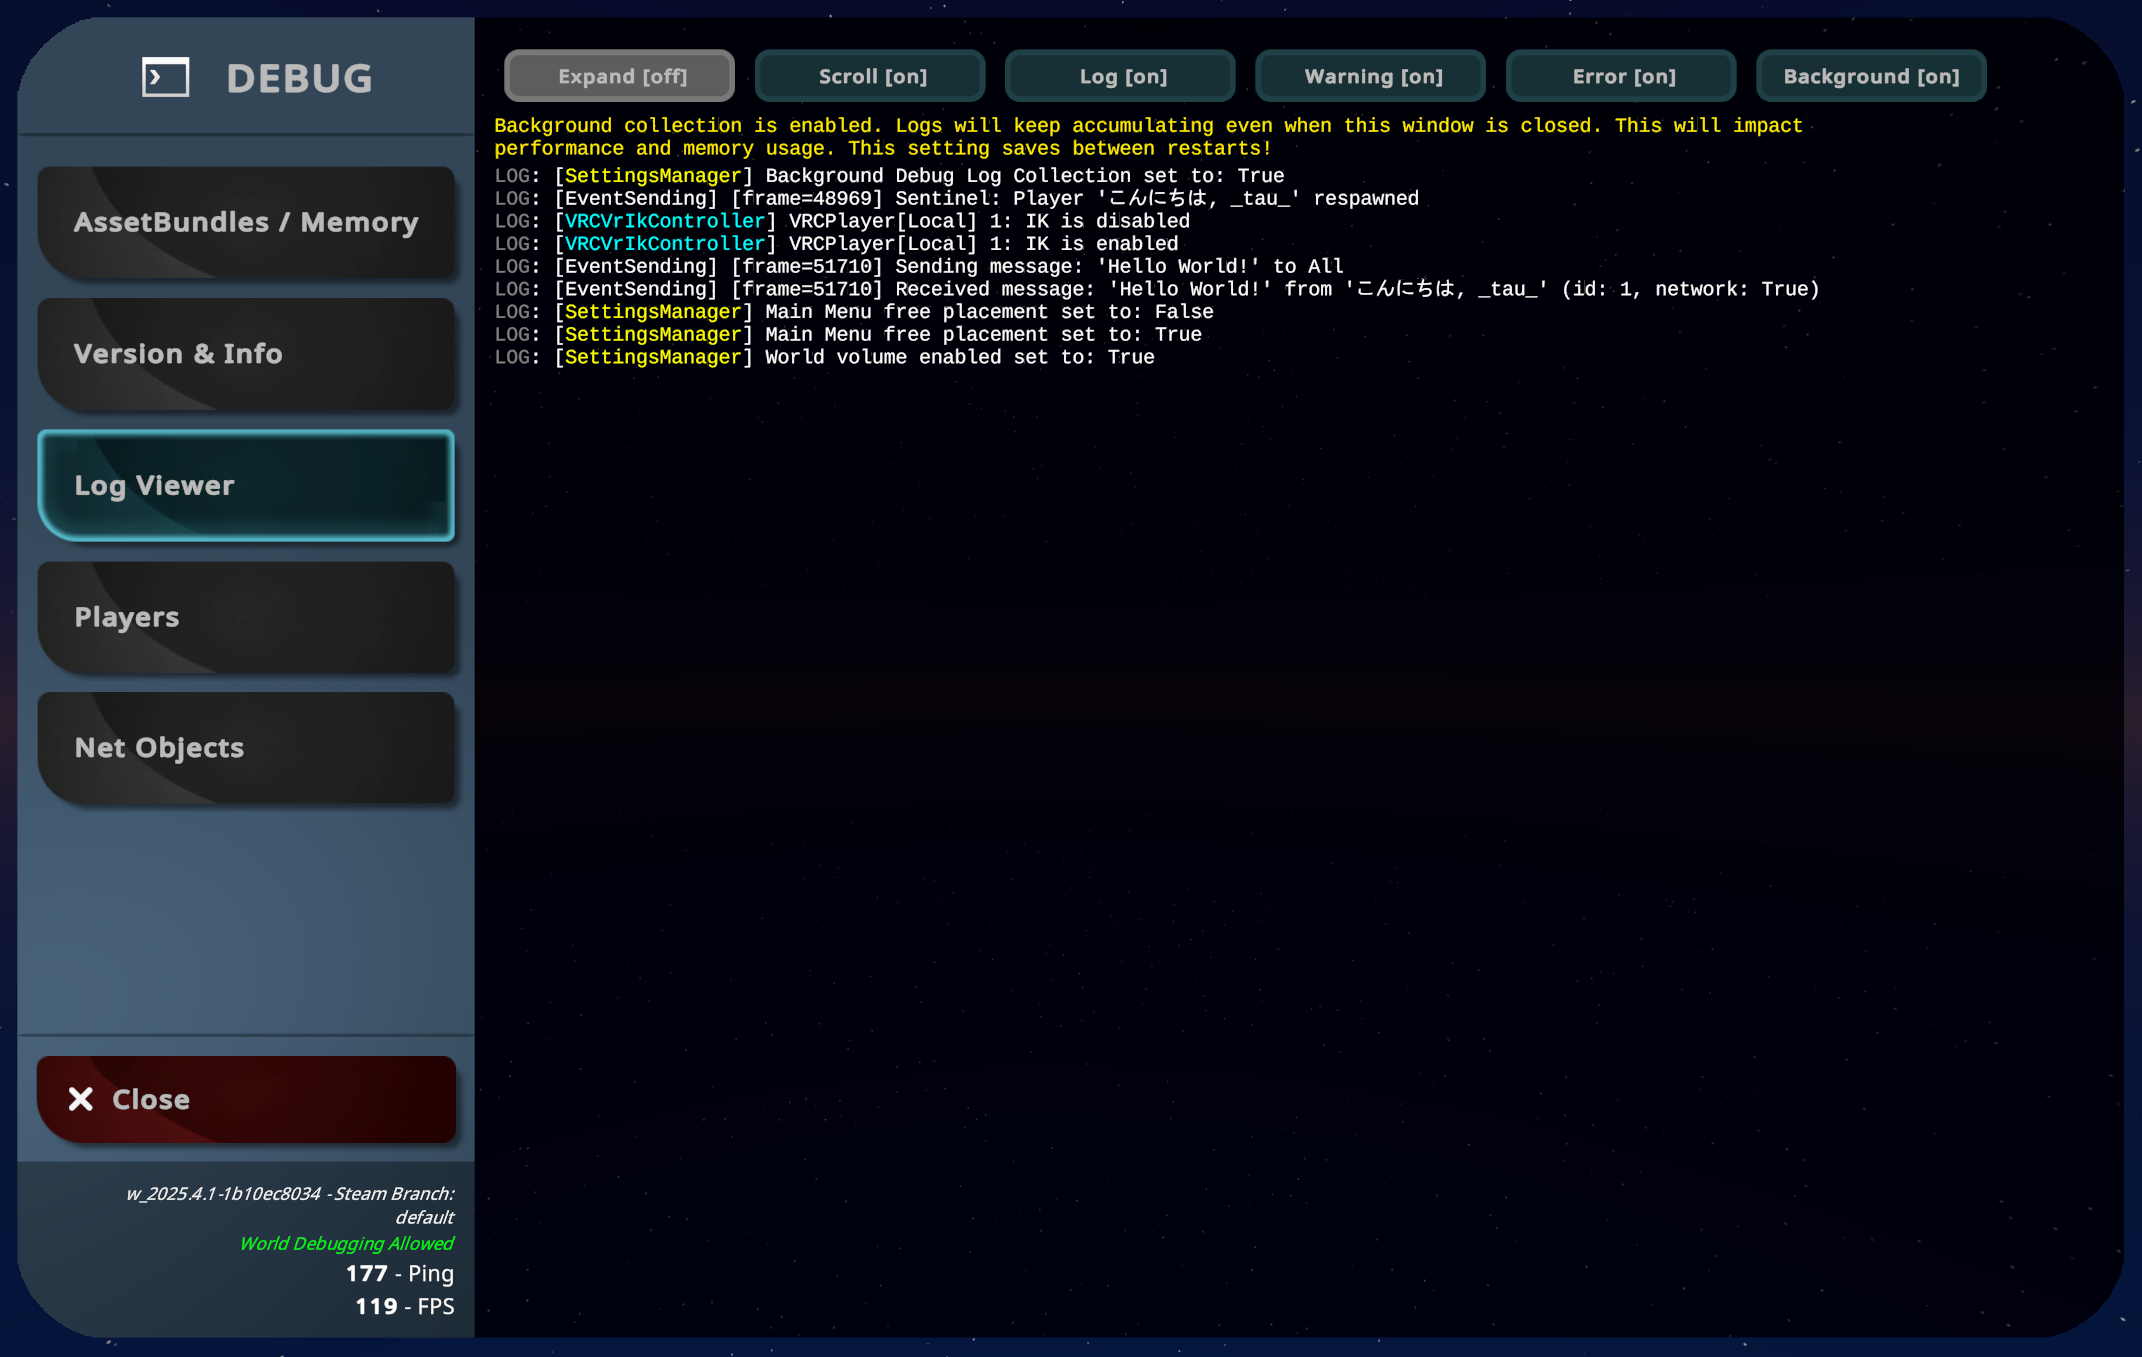Click the terminal icon beside DEBUG title
This screenshot has height=1357, width=2142.
tap(165, 77)
